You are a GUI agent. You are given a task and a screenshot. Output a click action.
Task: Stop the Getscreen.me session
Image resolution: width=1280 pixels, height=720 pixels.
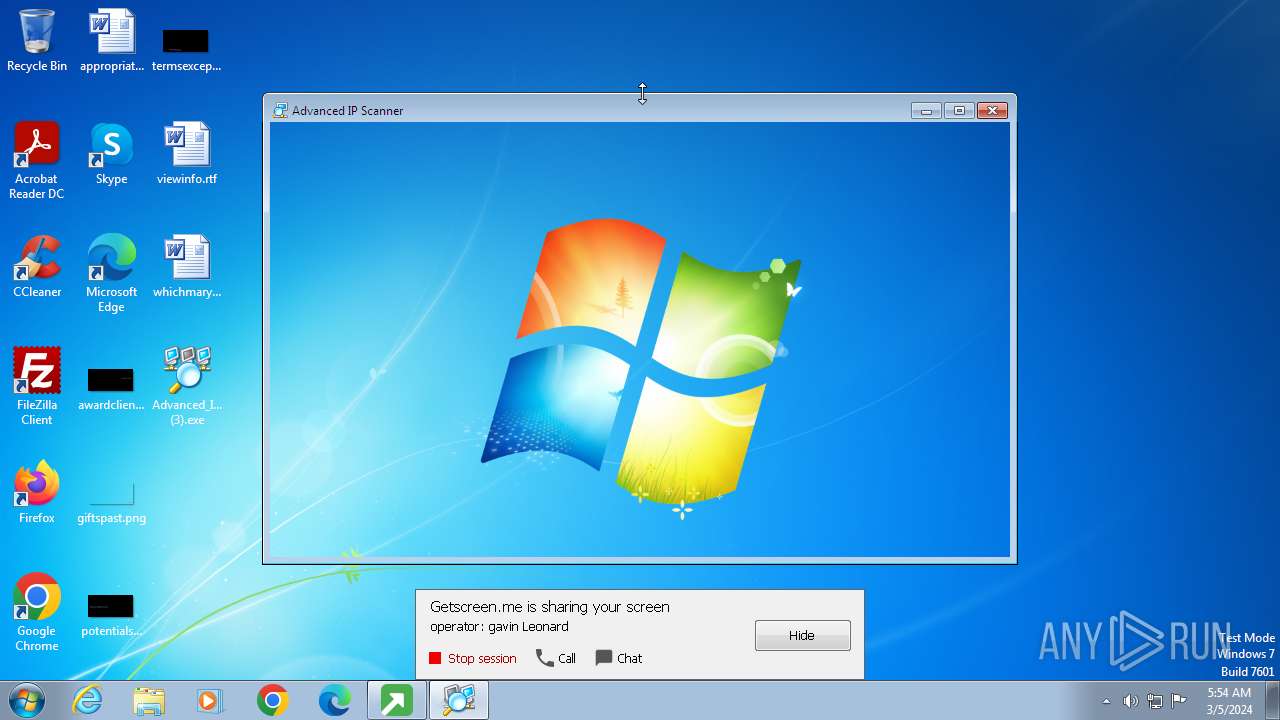(x=473, y=658)
